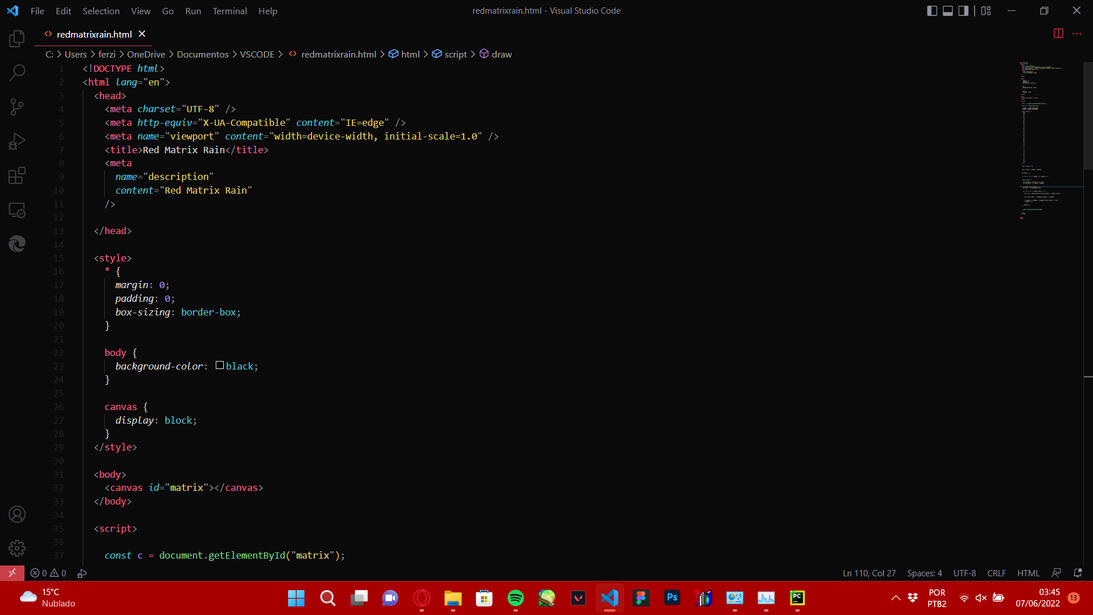Open the Search view in activity bar
The width and height of the screenshot is (1093, 615).
[17, 73]
